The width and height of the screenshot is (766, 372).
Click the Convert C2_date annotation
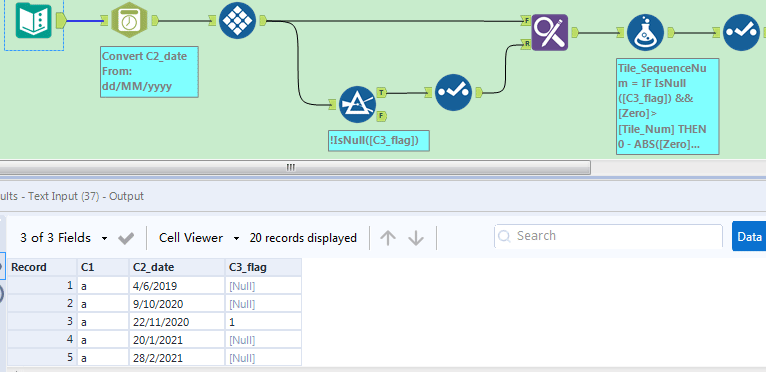149,72
